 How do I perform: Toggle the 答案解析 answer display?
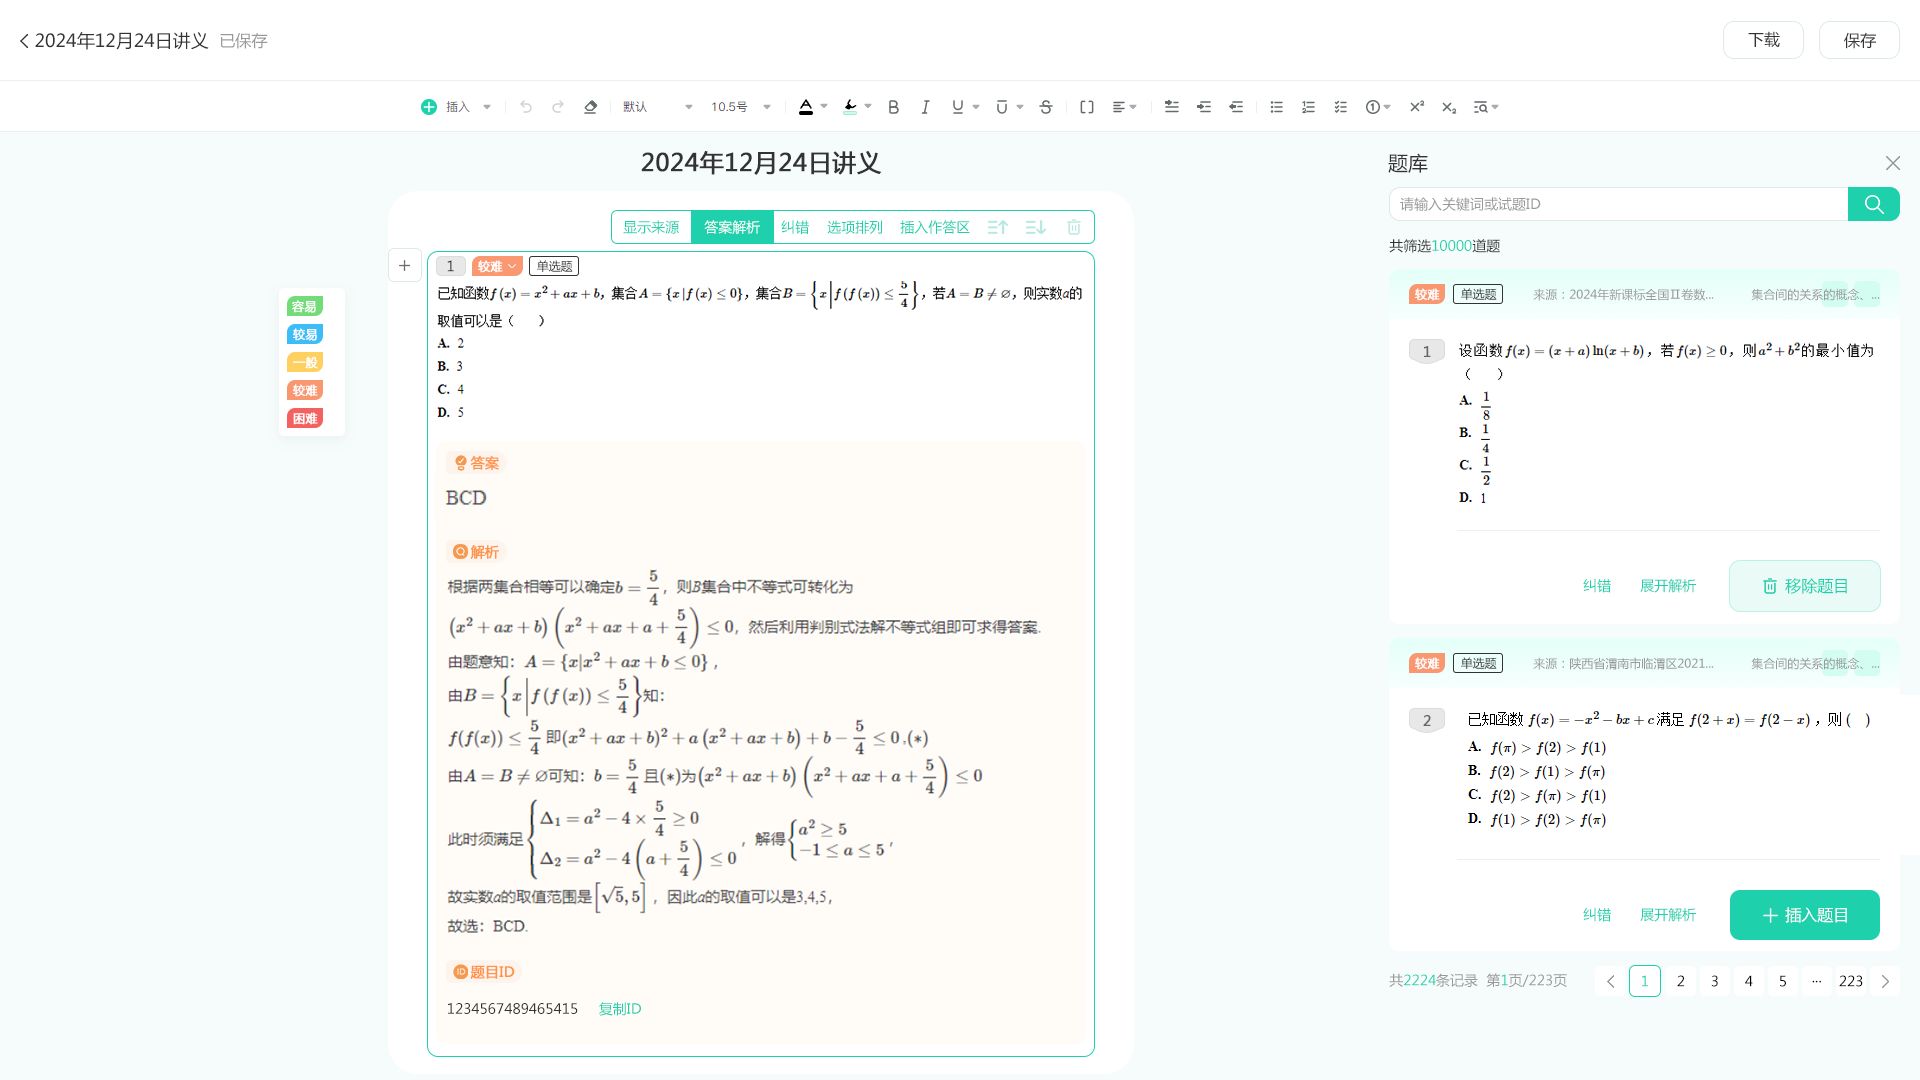[x=732, y=227]
